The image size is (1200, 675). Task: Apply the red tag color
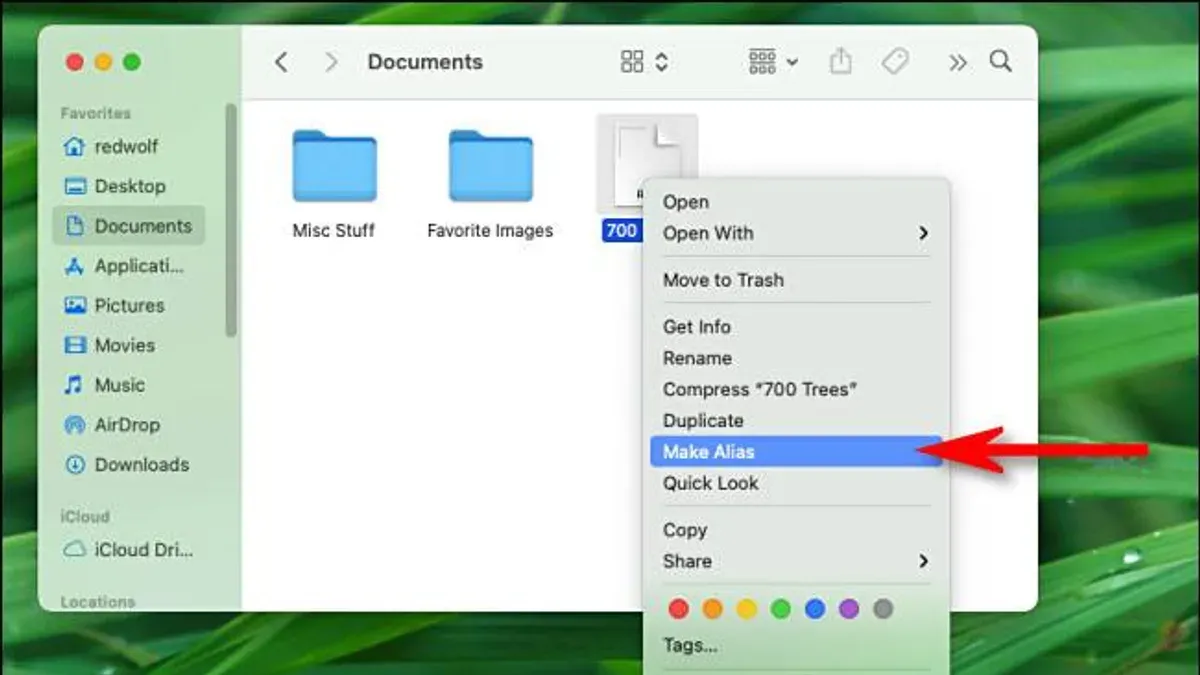679,609
